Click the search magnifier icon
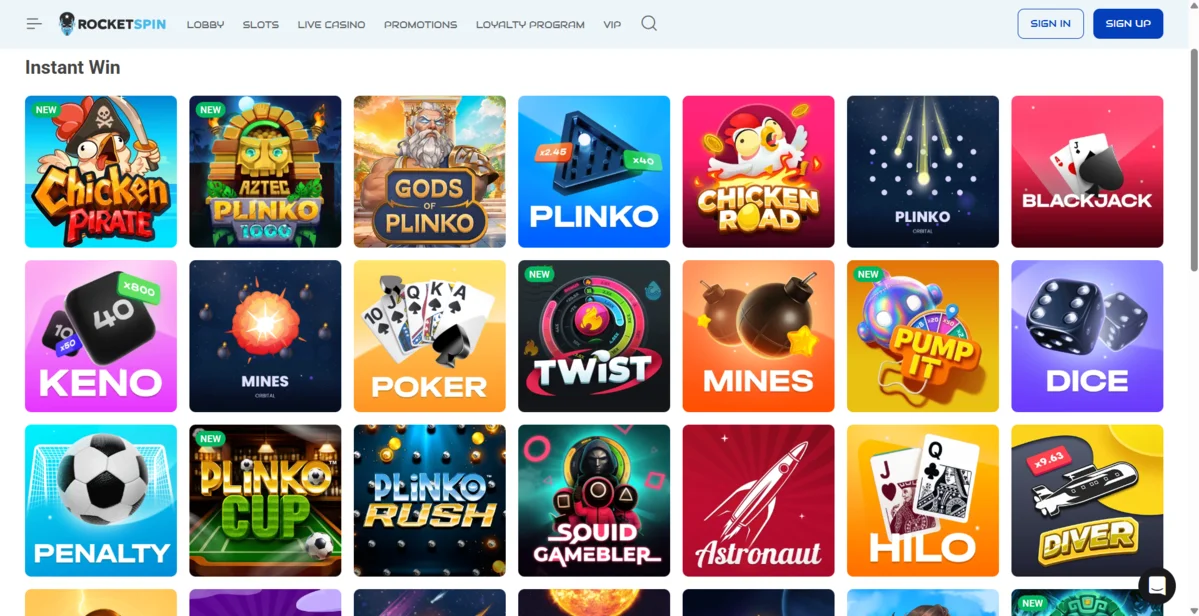 (649, 24)
